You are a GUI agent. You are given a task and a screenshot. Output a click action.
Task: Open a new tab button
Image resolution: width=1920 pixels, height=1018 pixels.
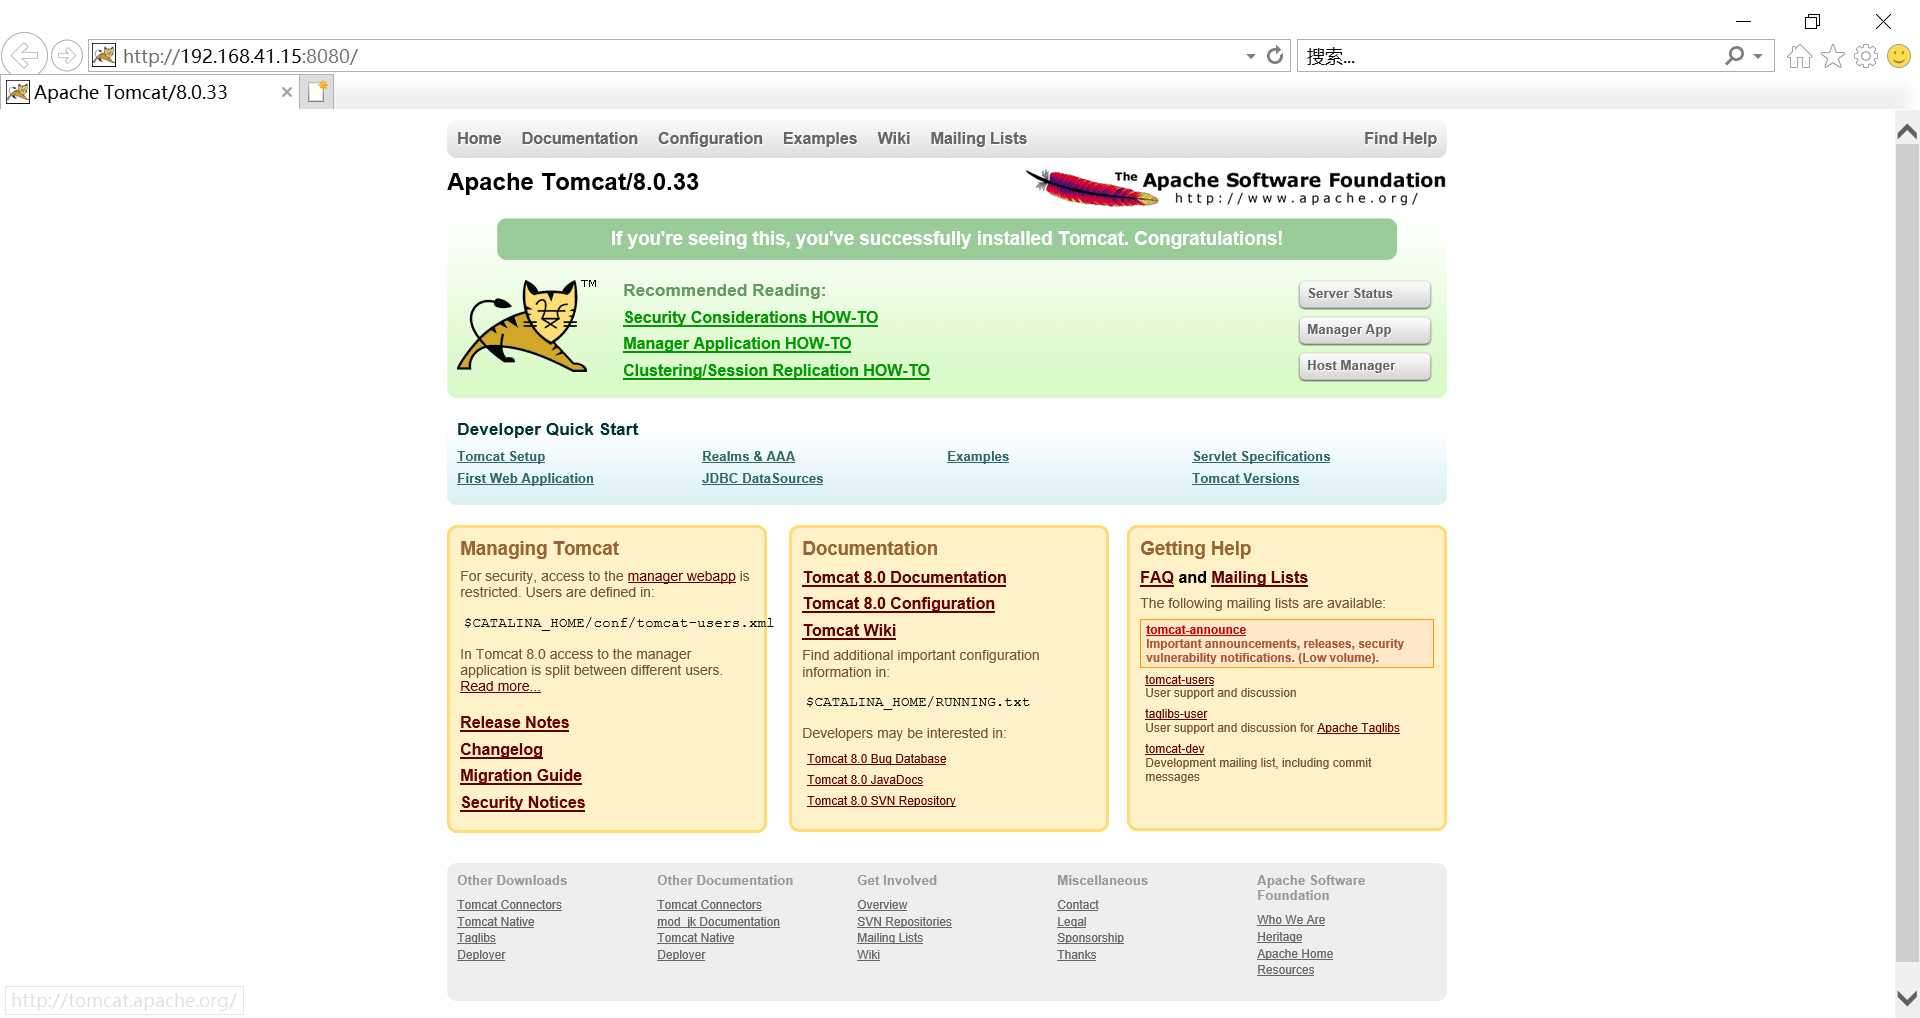pyautogui.click(x=317, y=92)
